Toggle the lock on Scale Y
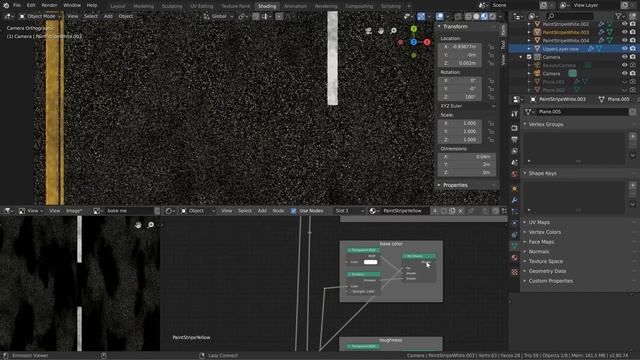Viewport: 640px width, 360px height. [491, 131]
